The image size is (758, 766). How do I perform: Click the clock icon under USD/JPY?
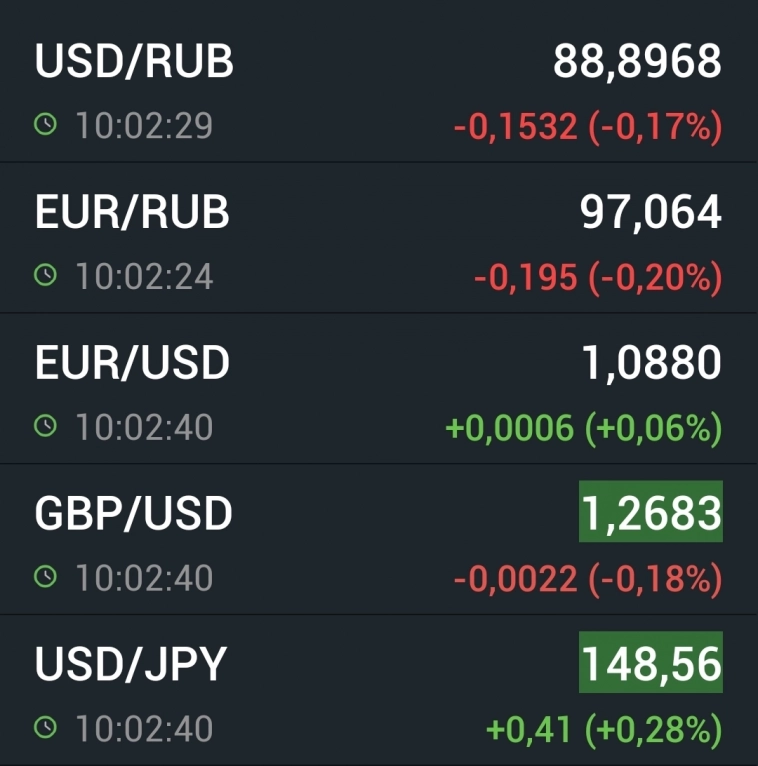click(x=45, y=728)
